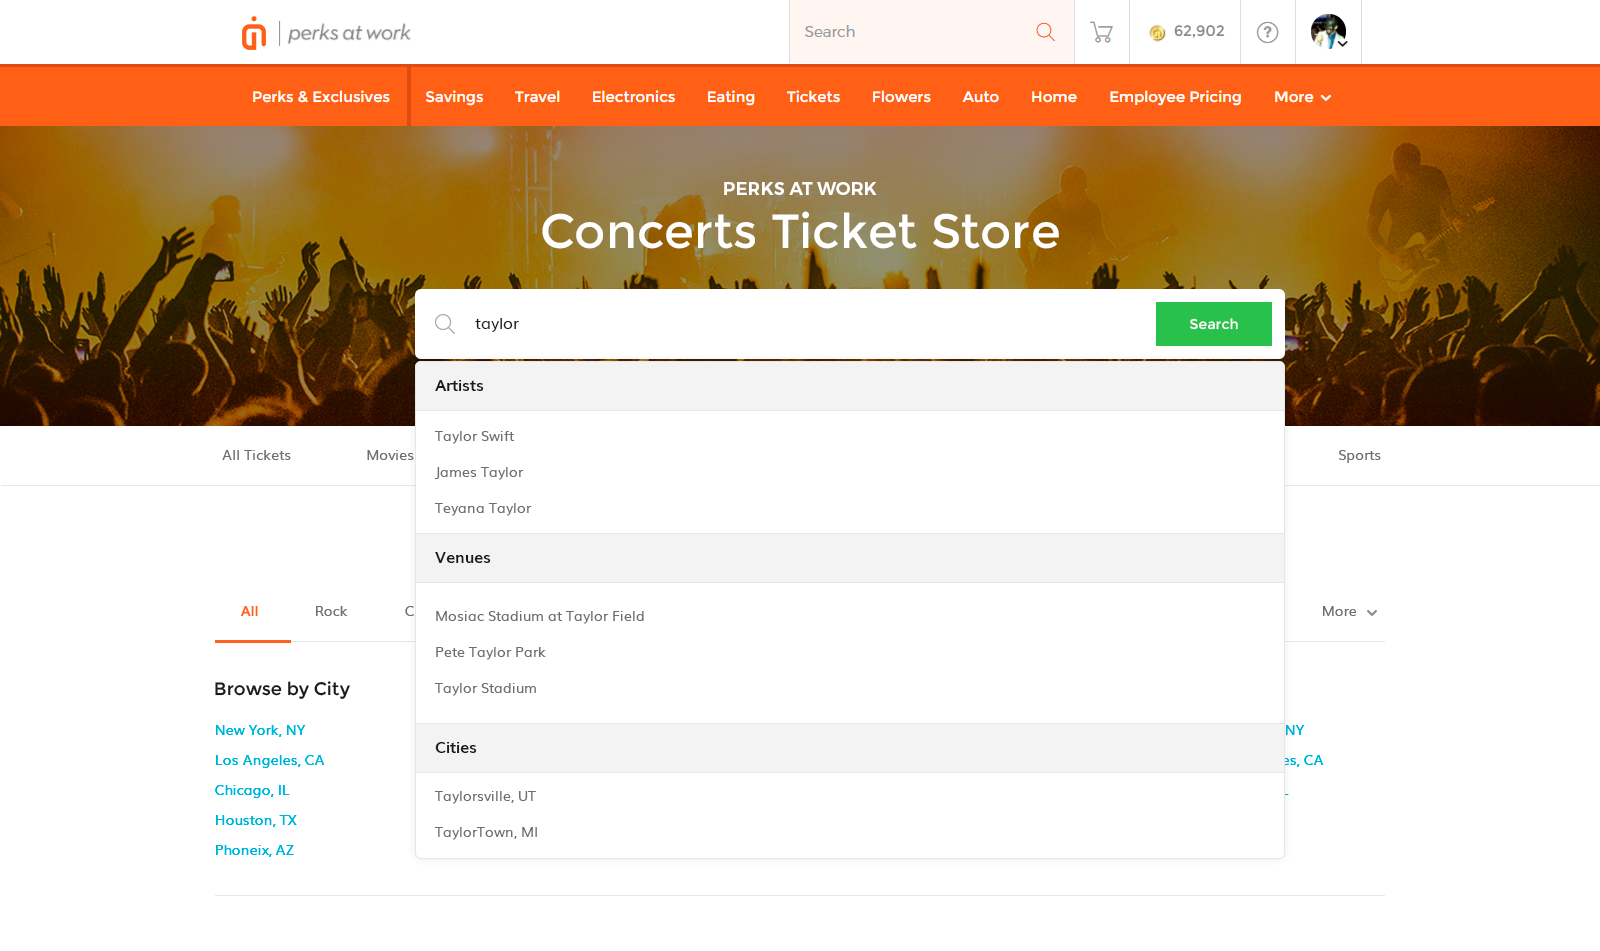
Task: Select Taylor Stadium venue suggestion
Action: [x=486, y=688]
